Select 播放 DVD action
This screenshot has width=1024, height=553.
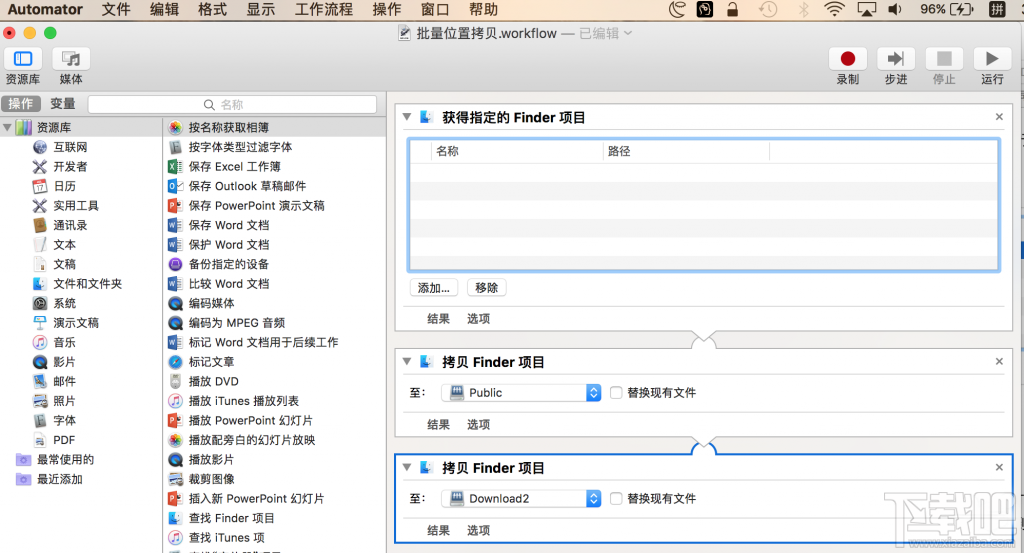[x=214, y=381]
